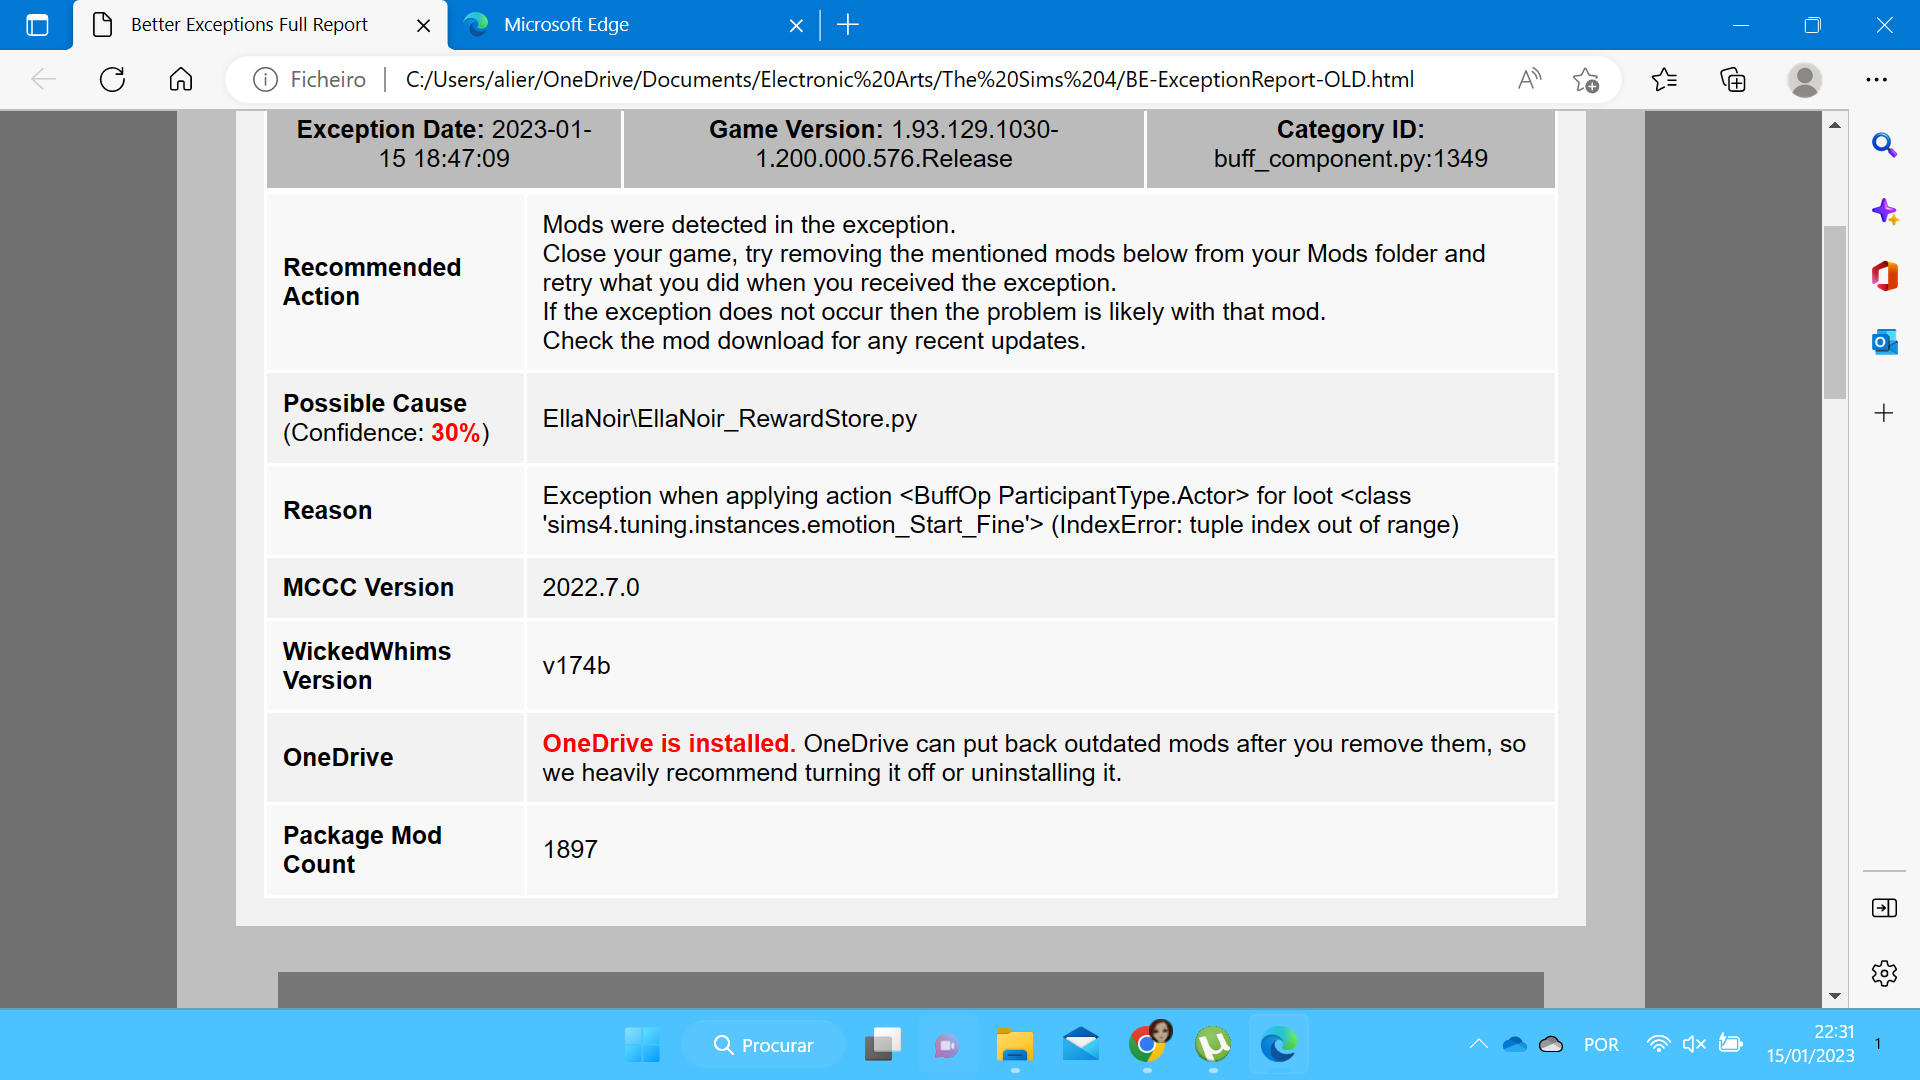Click the package mod count 1897

pyautogui.click(x=570, y=850)
